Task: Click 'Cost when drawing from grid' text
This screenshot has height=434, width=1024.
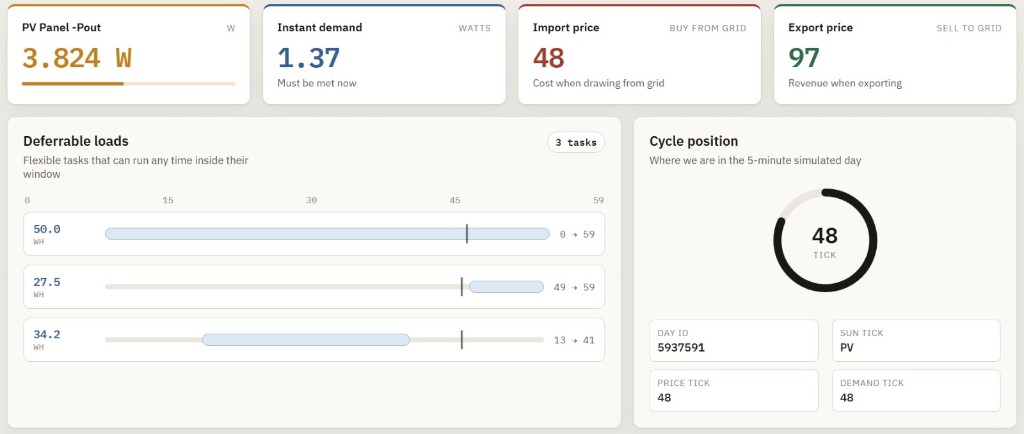Action: (x=598, y=83)
